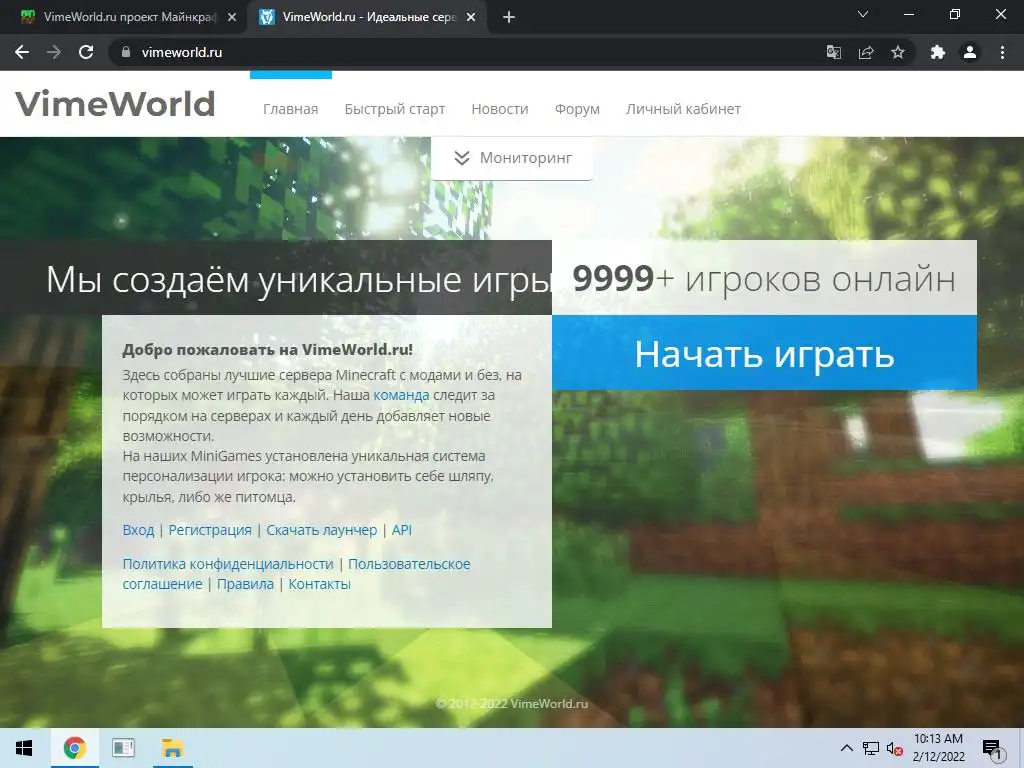Open the Форум menu item
1024x768 pixels.
coord(577,109)
